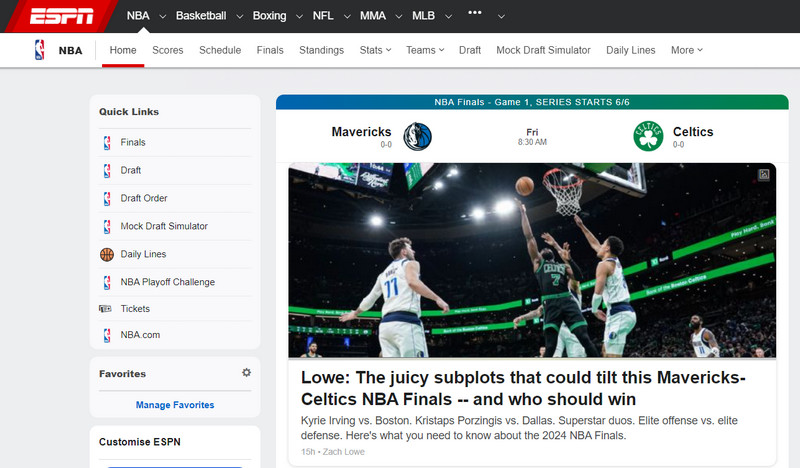Screen dimensions: 800x468
Task: Open Mock Draft Simulator in subnav
Action: click(543, 50)
